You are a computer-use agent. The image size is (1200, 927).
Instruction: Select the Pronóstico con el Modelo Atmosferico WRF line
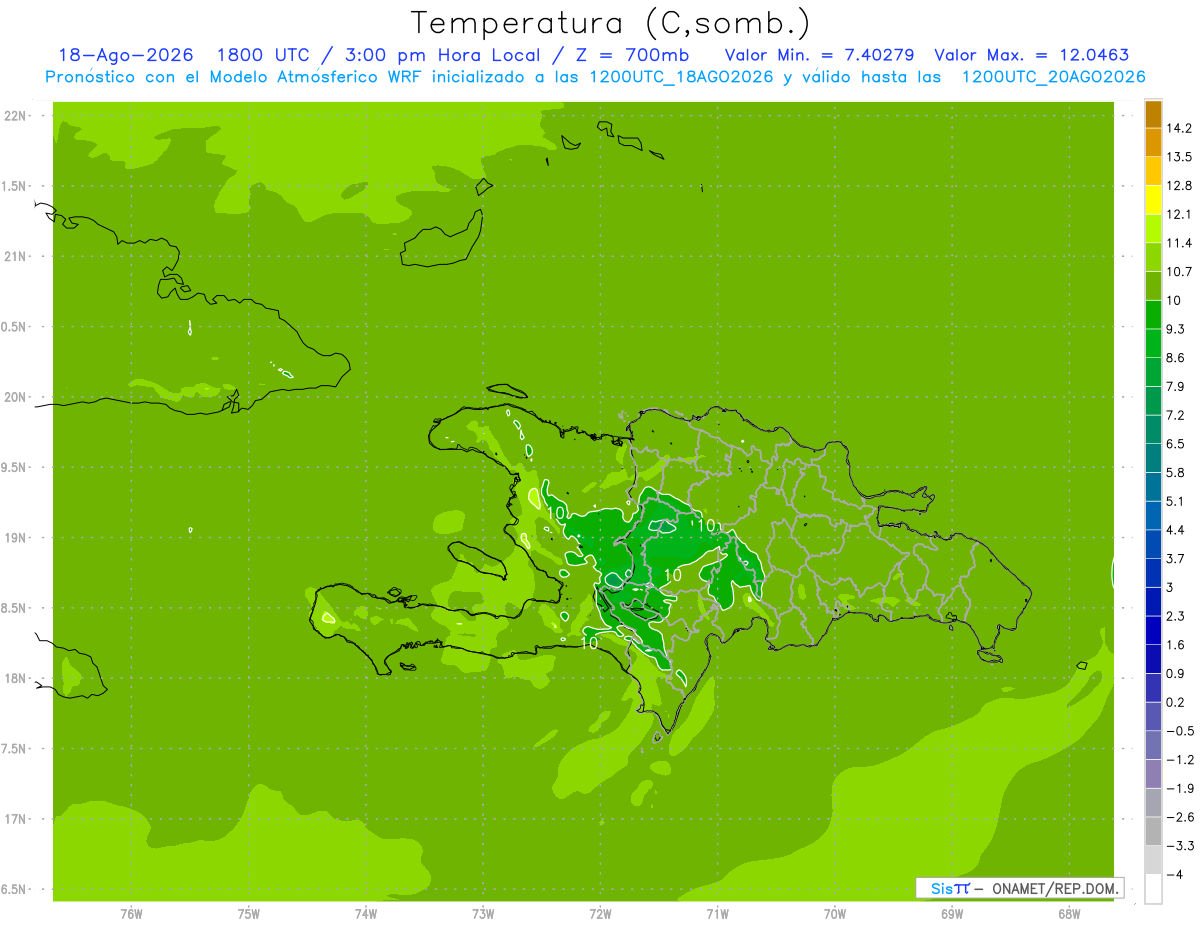coord(596,76)
